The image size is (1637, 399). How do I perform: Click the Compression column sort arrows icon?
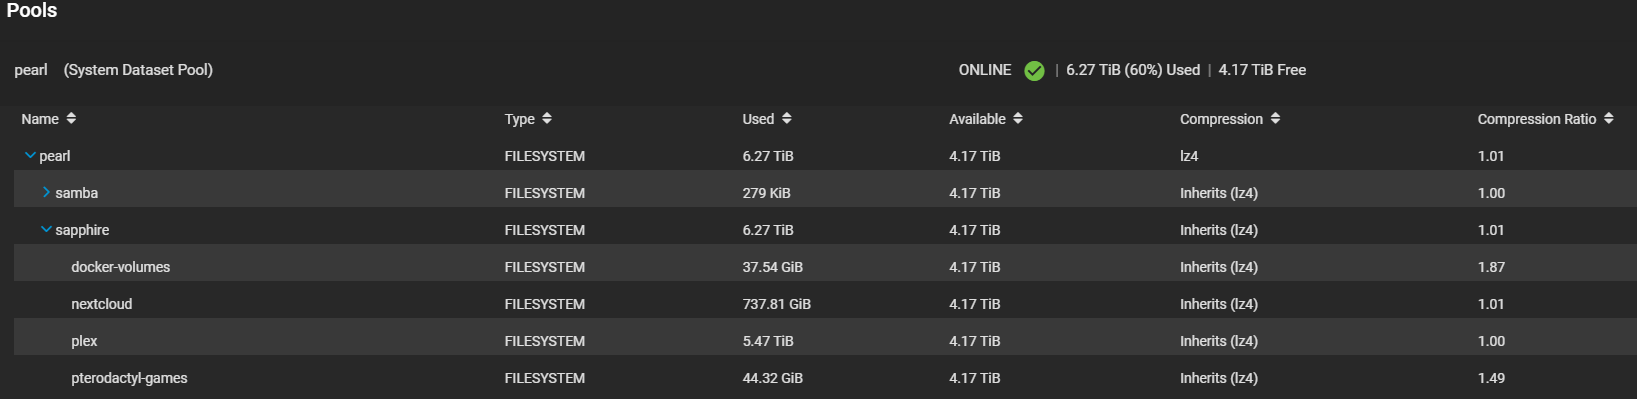point(1275,118)
